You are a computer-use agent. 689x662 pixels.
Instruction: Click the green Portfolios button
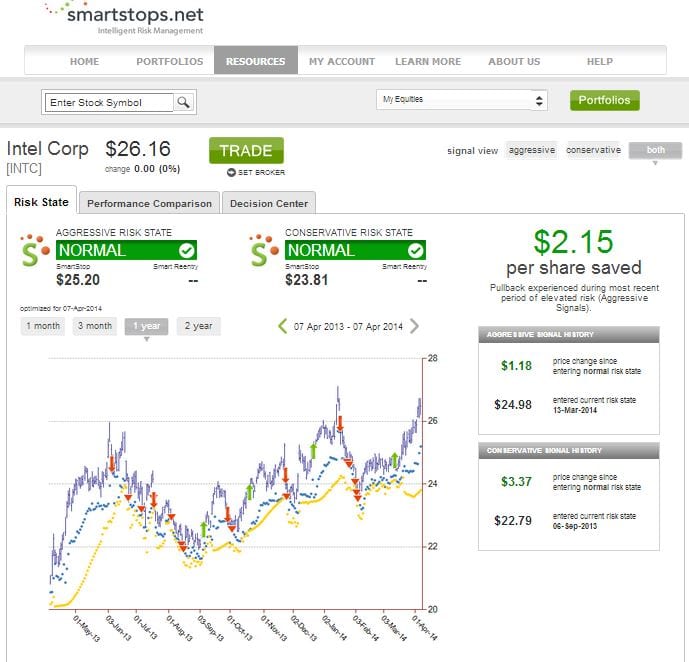pyautogui.click(x=604, y=100)
